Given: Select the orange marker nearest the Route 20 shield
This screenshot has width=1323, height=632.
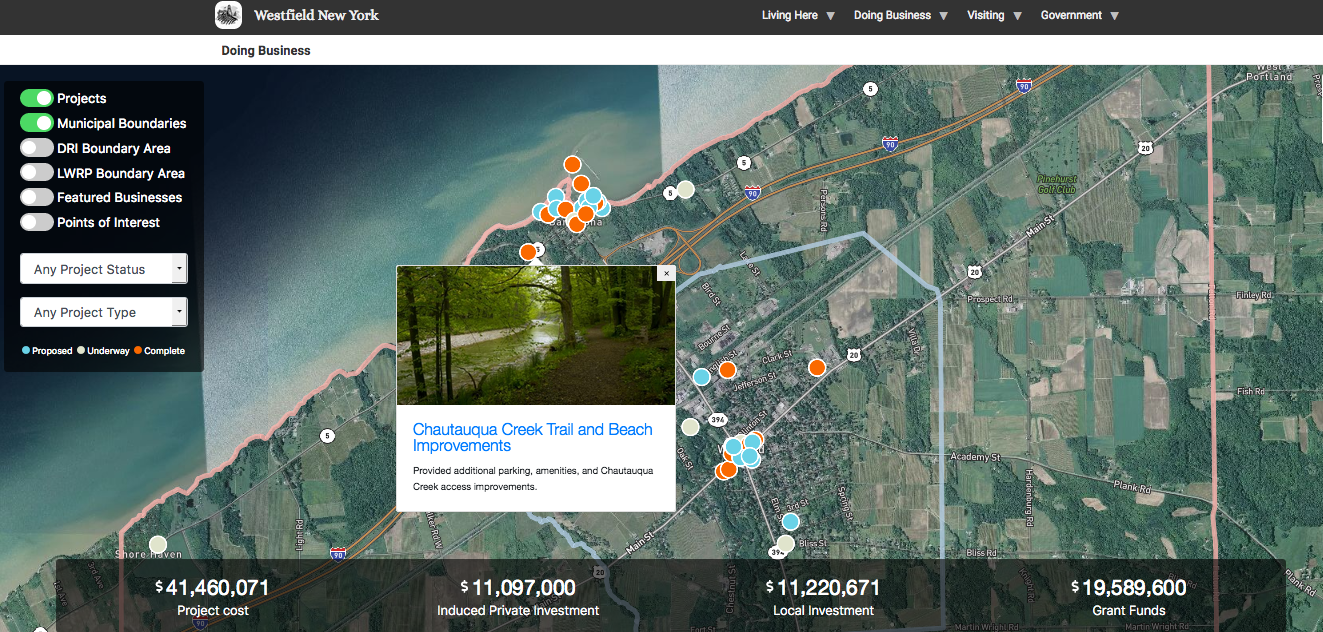Looking at the screenshot, I should 817,367.
